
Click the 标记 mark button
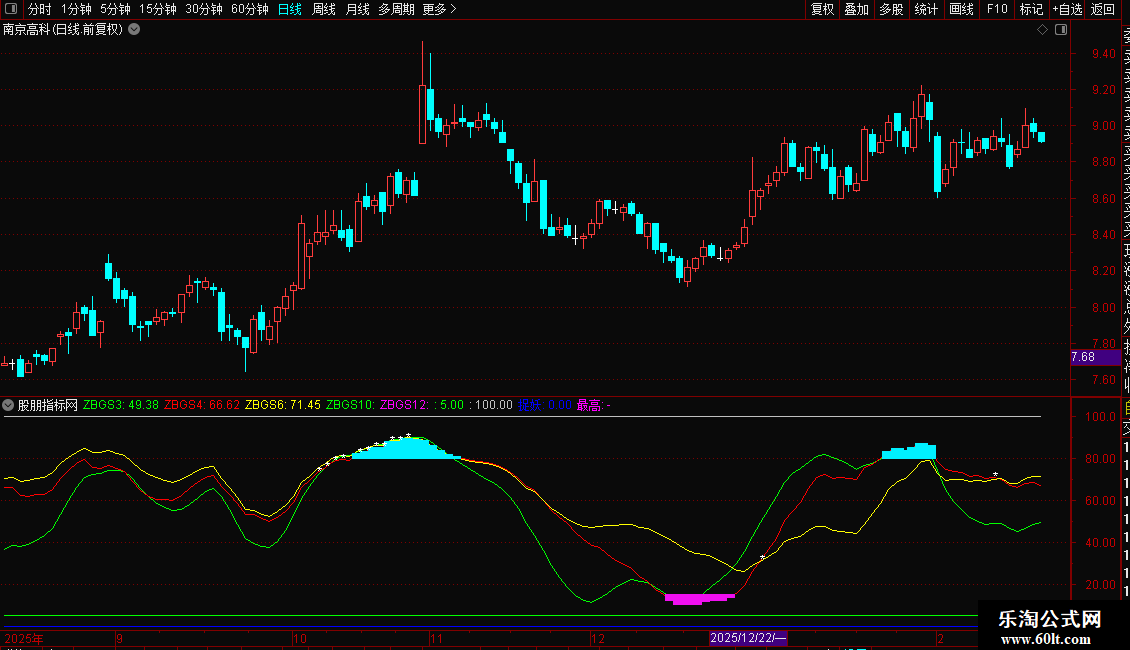tap(1030, 9)
